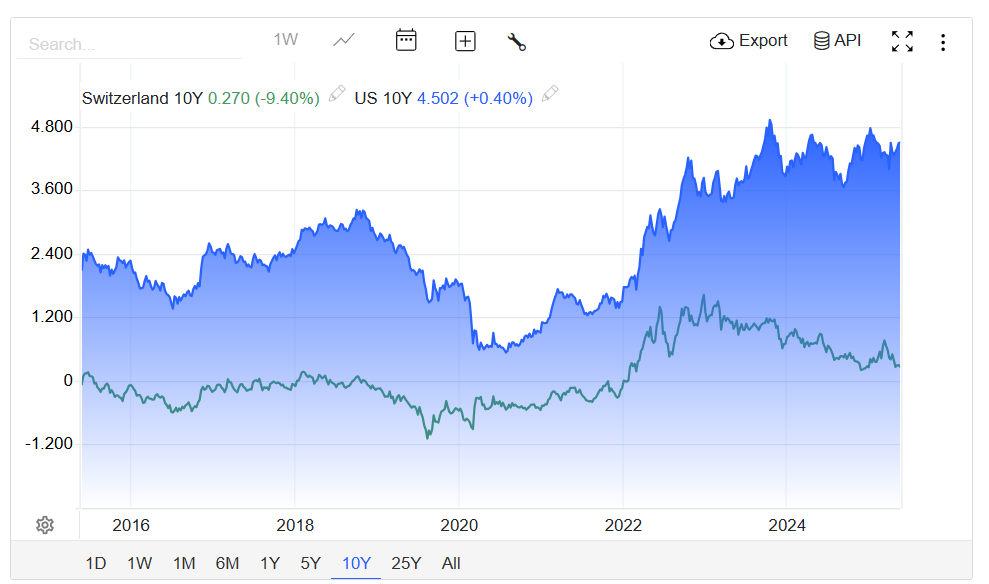Open the three-dot more options menu

point(943,42)
